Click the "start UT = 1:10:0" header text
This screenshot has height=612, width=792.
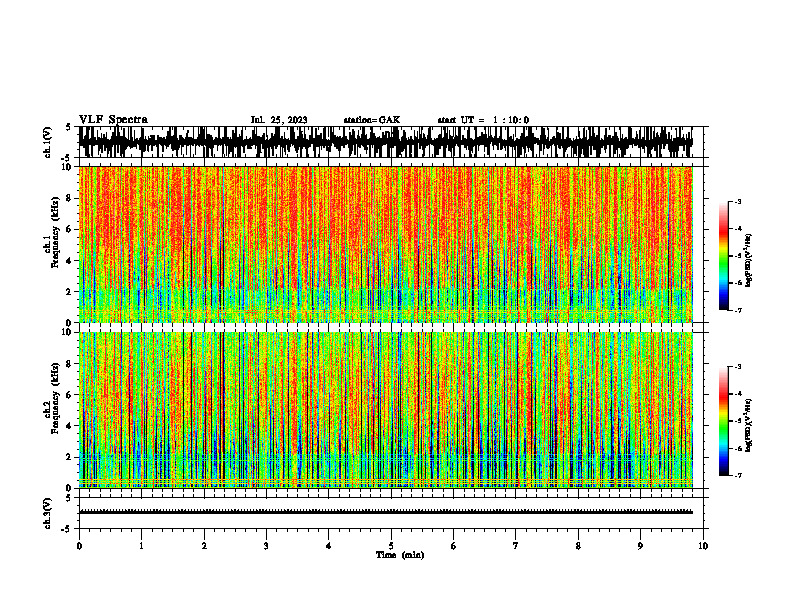483,120
